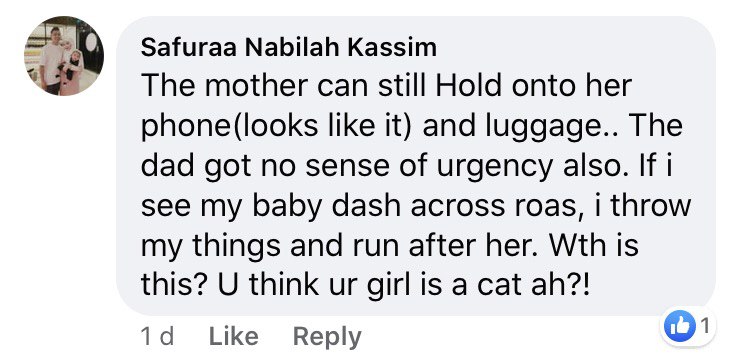Image resolution: width=750 pixels, height=360 pixels.
Task: Open Safuraa Nabilah Kassim's profile name link
Action: click(288, 48)
